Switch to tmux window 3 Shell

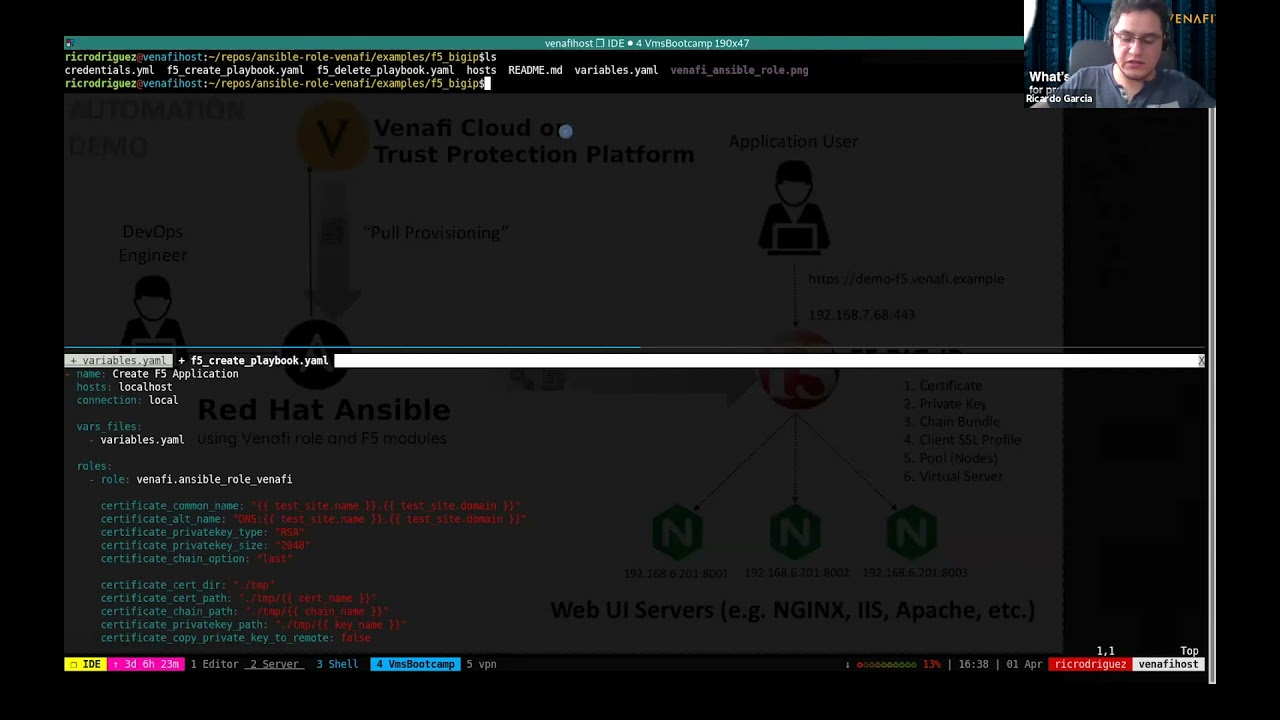[337, 664]
